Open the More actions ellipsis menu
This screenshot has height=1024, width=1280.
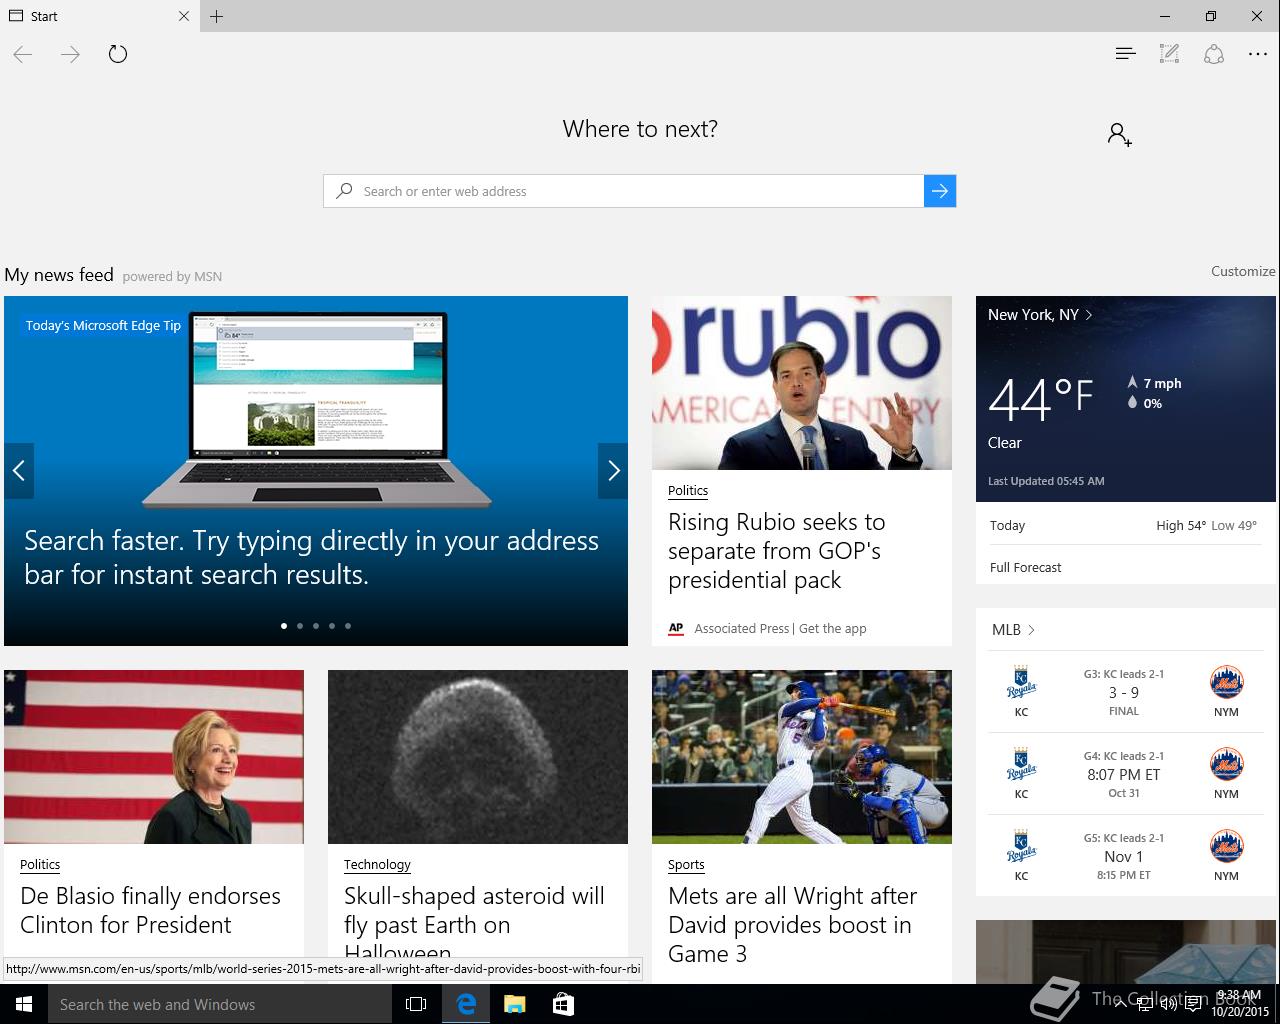click(1258, 54)
